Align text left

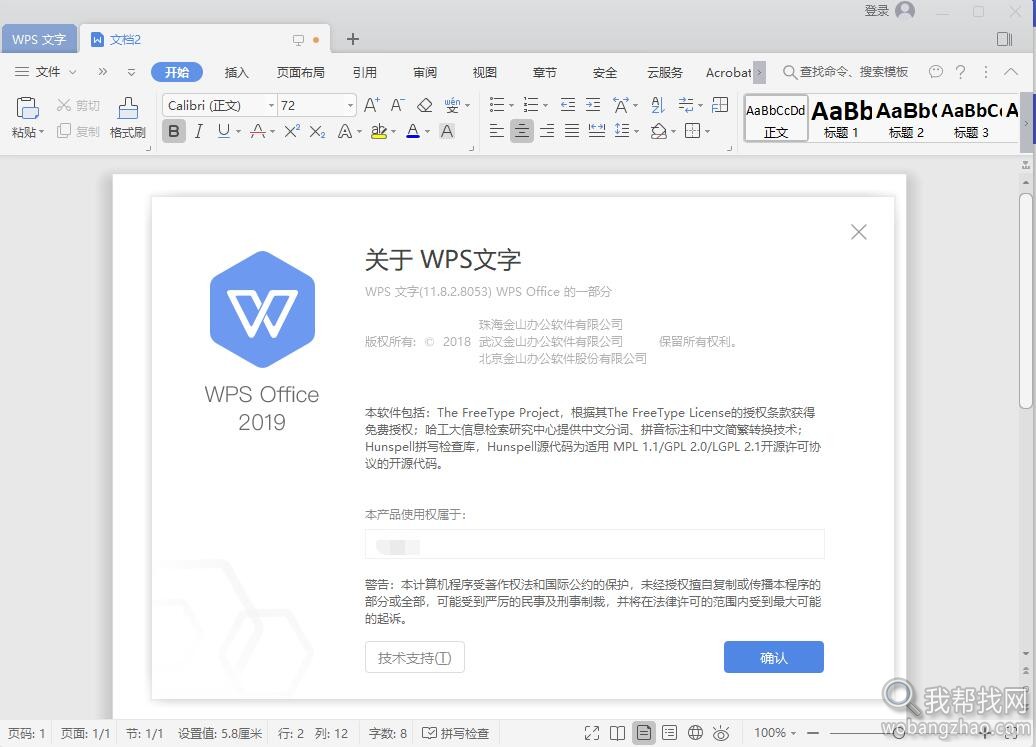coord(497,131)
